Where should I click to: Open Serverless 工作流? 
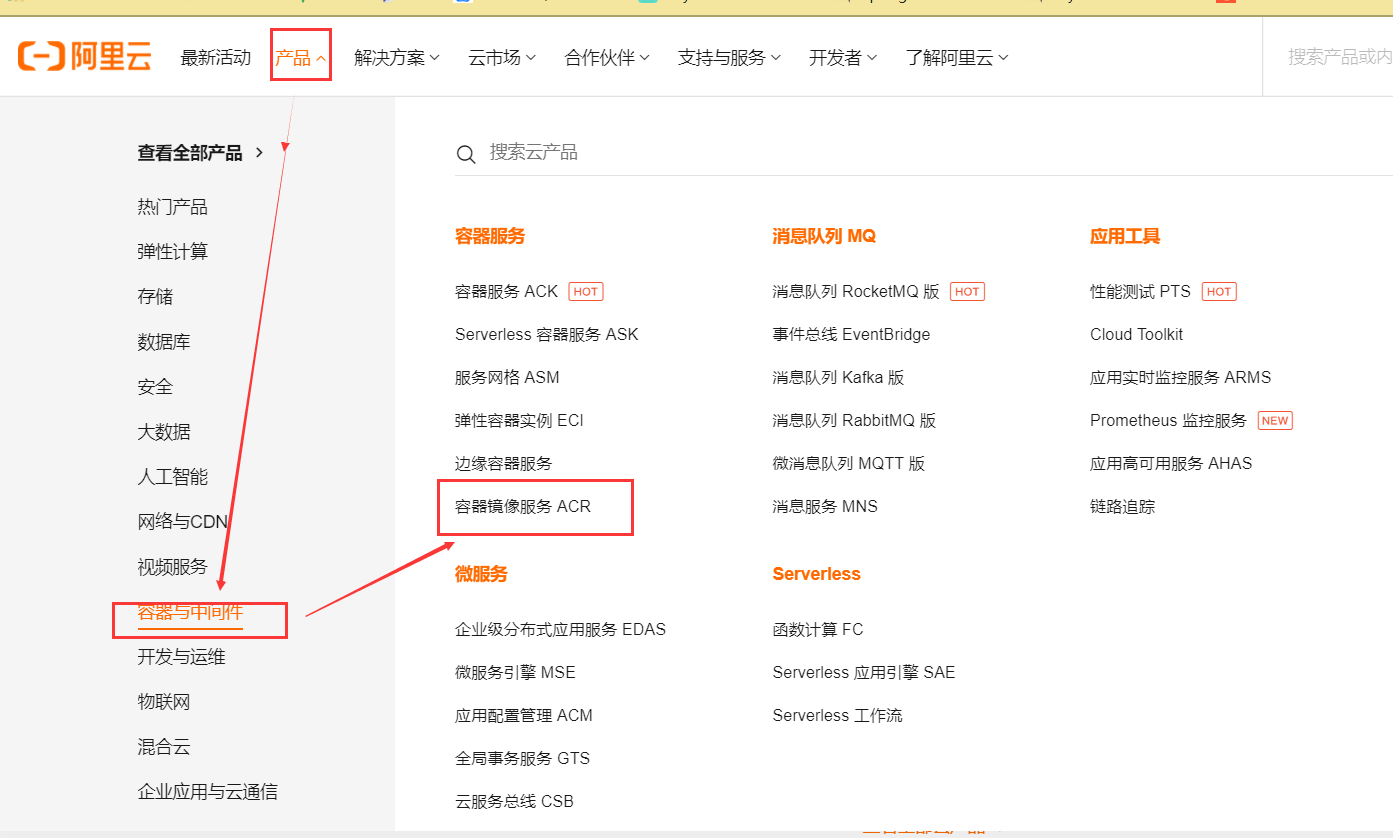[x=837, y=716]
